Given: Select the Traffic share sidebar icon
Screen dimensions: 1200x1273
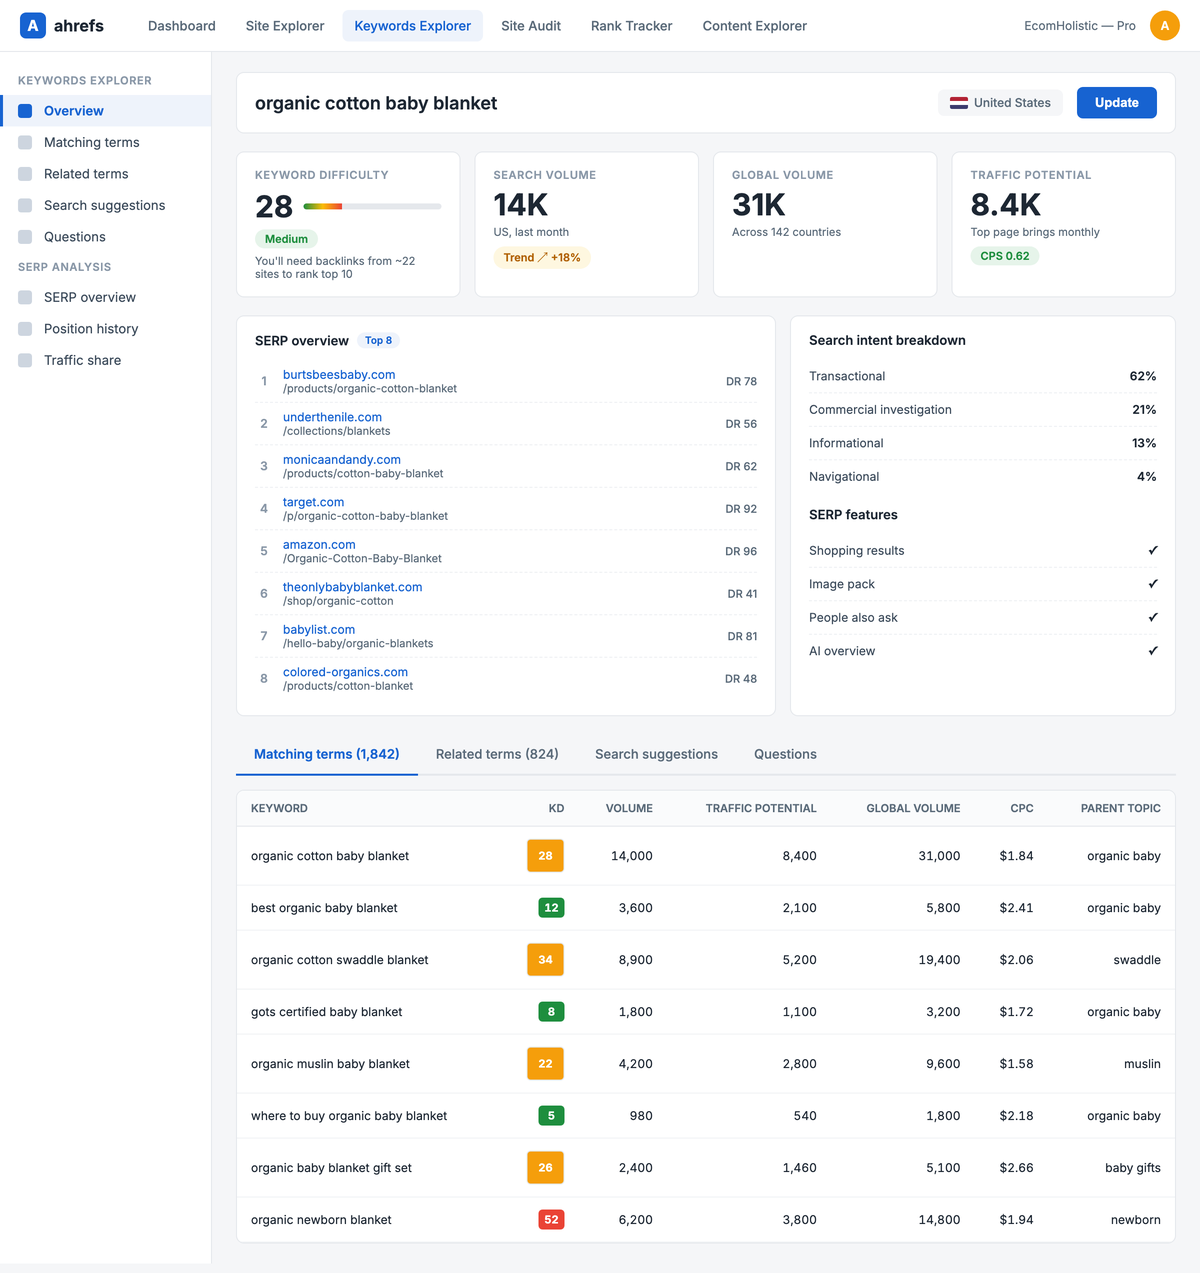Looking at the screenshot, I should [x=25, y=360].
